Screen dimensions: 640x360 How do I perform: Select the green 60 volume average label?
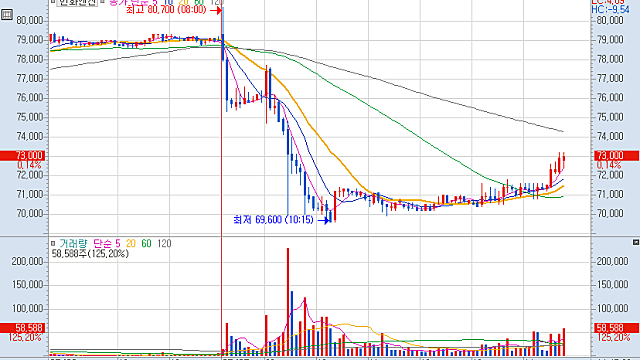(x=146, y=244)
